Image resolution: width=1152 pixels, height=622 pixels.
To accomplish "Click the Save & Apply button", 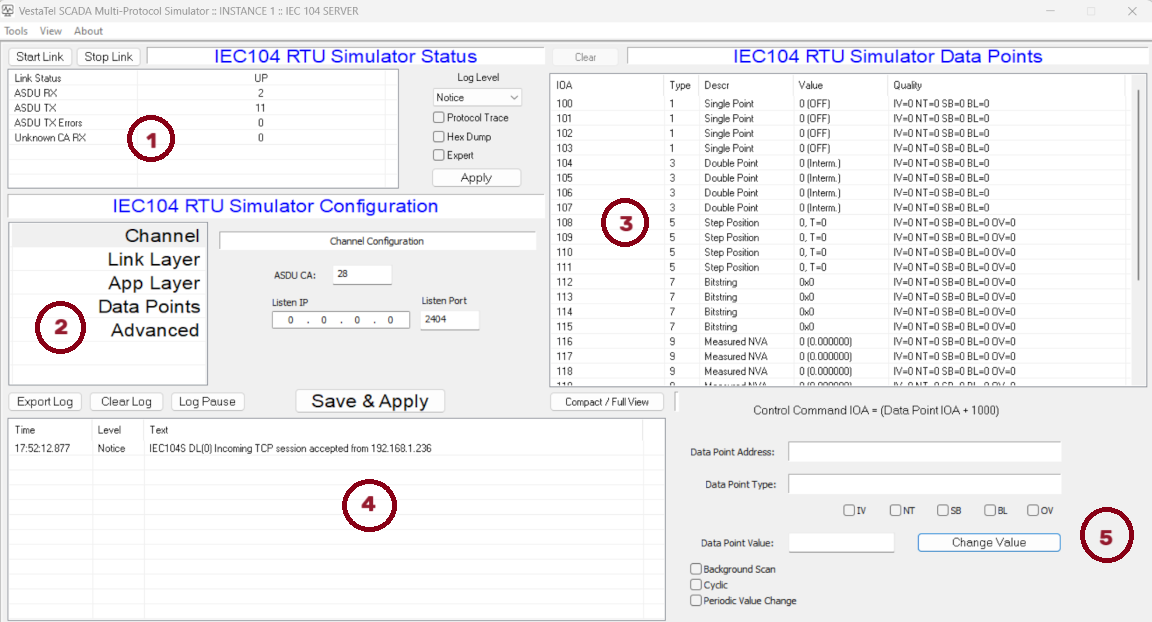I will (x=370, y=401).
